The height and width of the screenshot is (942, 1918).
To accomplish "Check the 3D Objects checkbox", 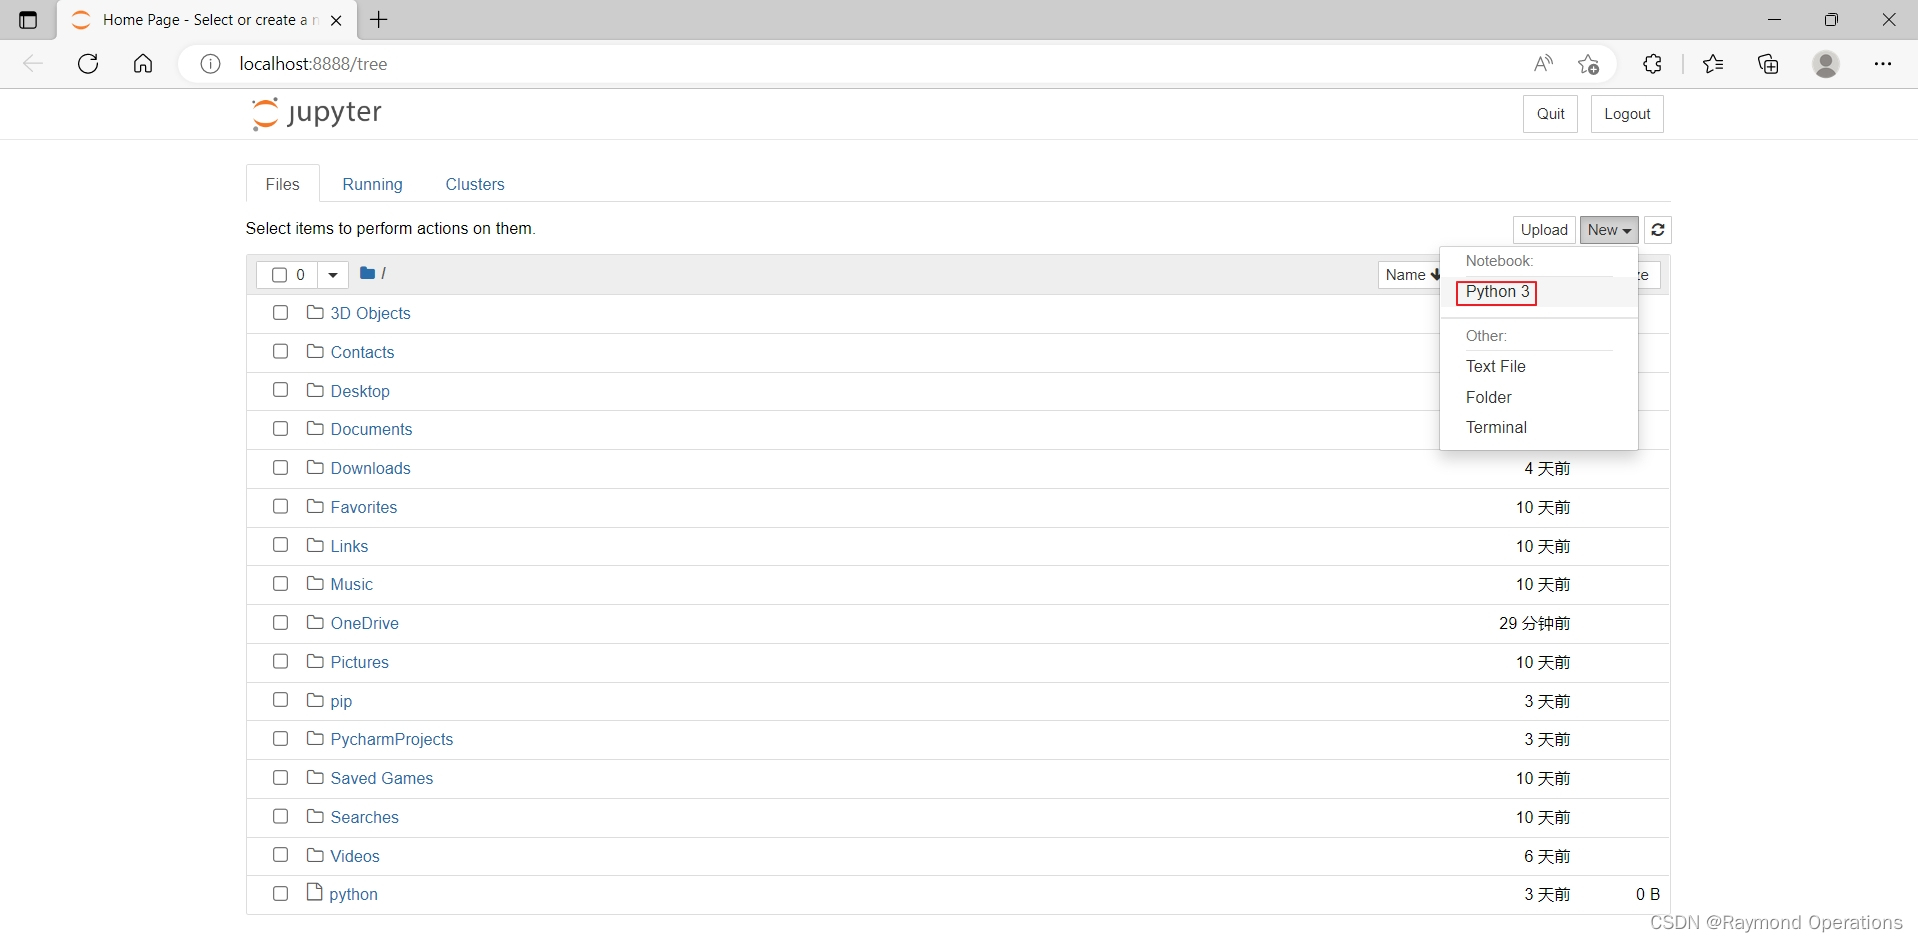I will (x=280, y=313).
